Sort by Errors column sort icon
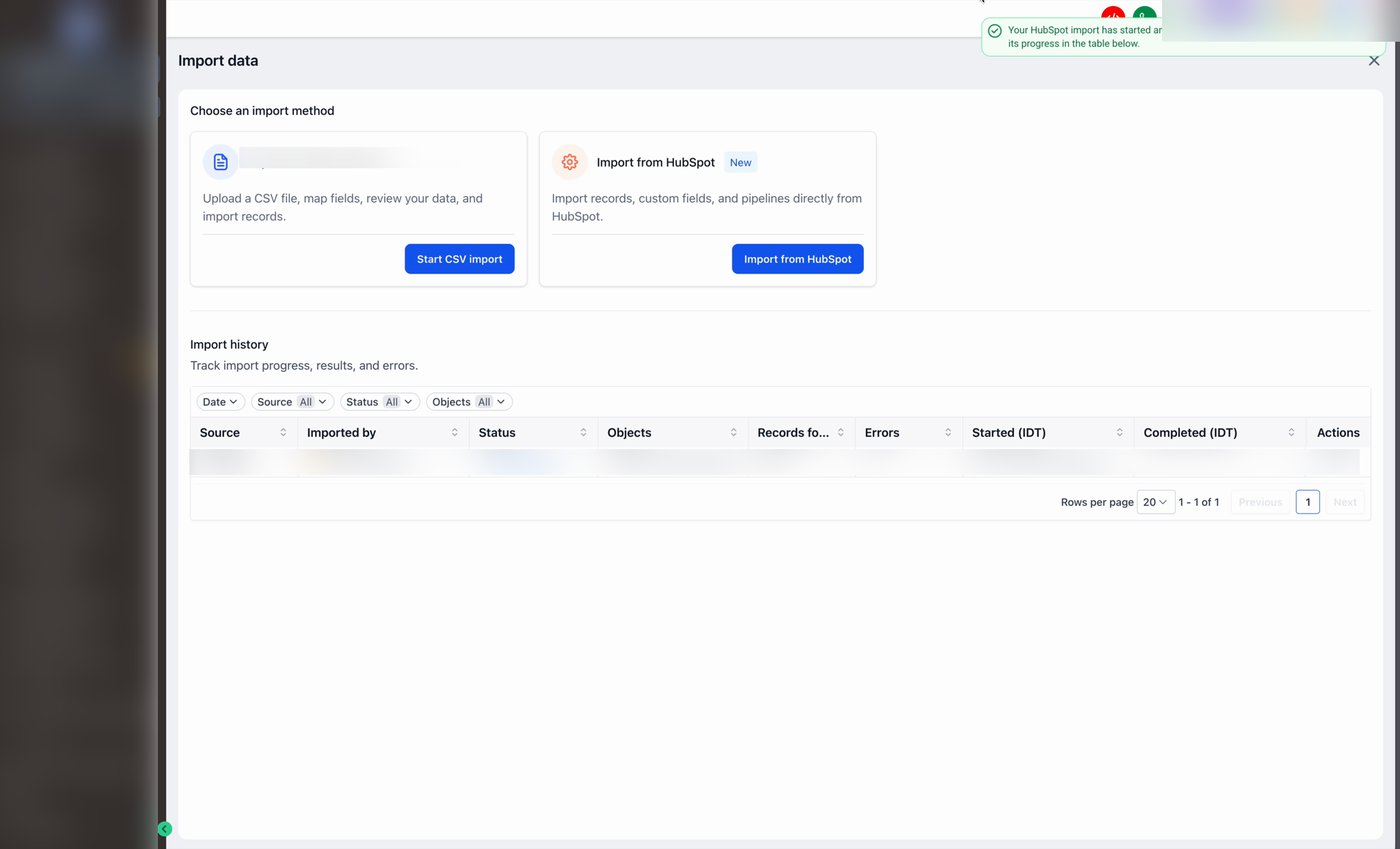The width and height of the screenshot is (1400, 849). 948,433
